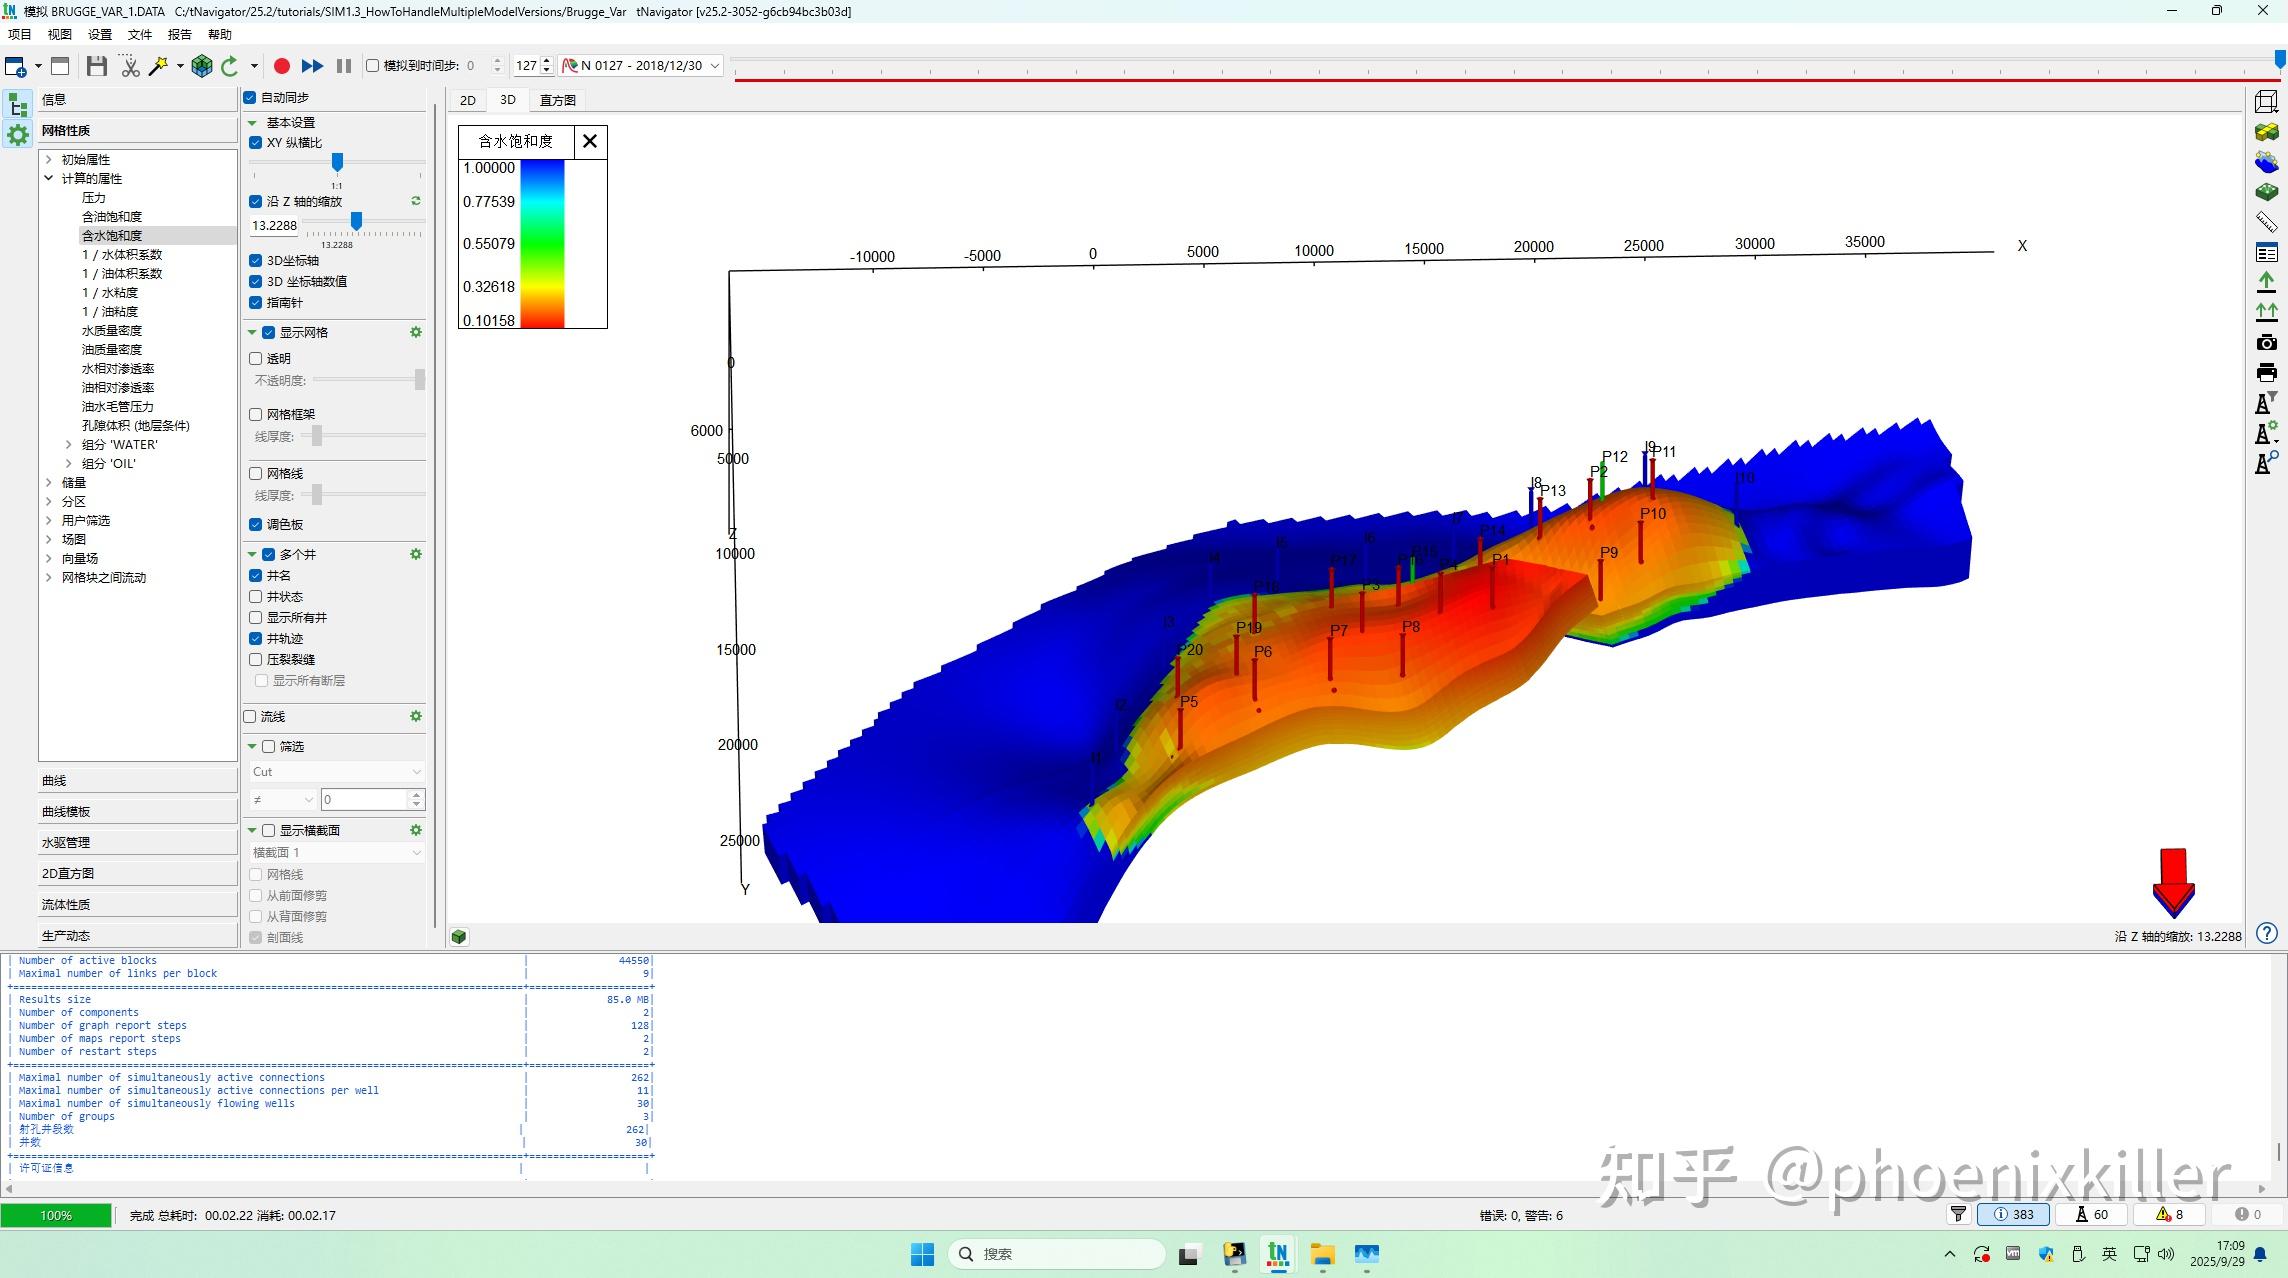Screen dimensions: 2288x1278
Task: Click the green 3D grid cube icon
Action: coord(202,66)
